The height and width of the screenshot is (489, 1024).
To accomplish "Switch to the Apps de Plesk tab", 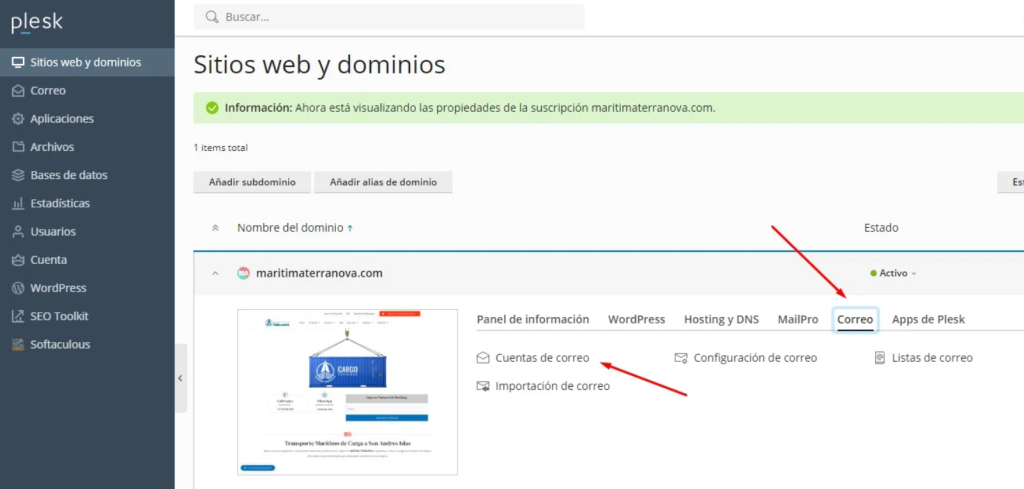I will [928, 319].
